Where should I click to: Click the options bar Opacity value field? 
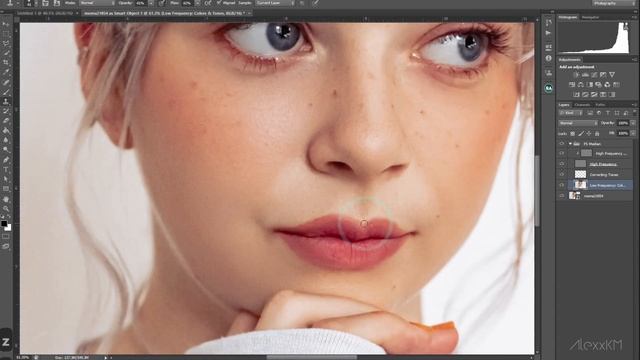(141, 3)
